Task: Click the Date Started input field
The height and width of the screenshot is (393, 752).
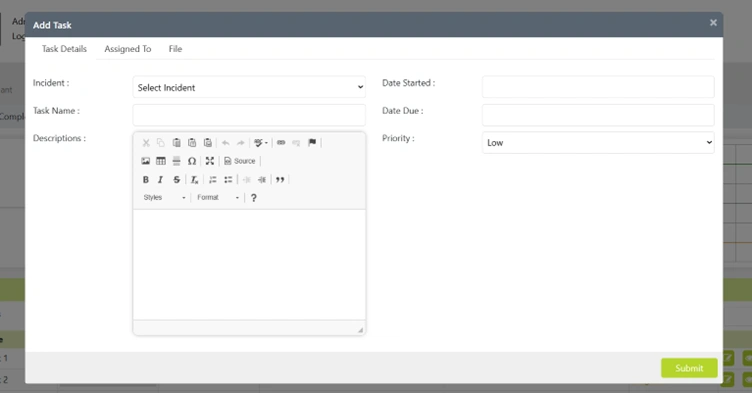Action: click(x=598, y=87)
